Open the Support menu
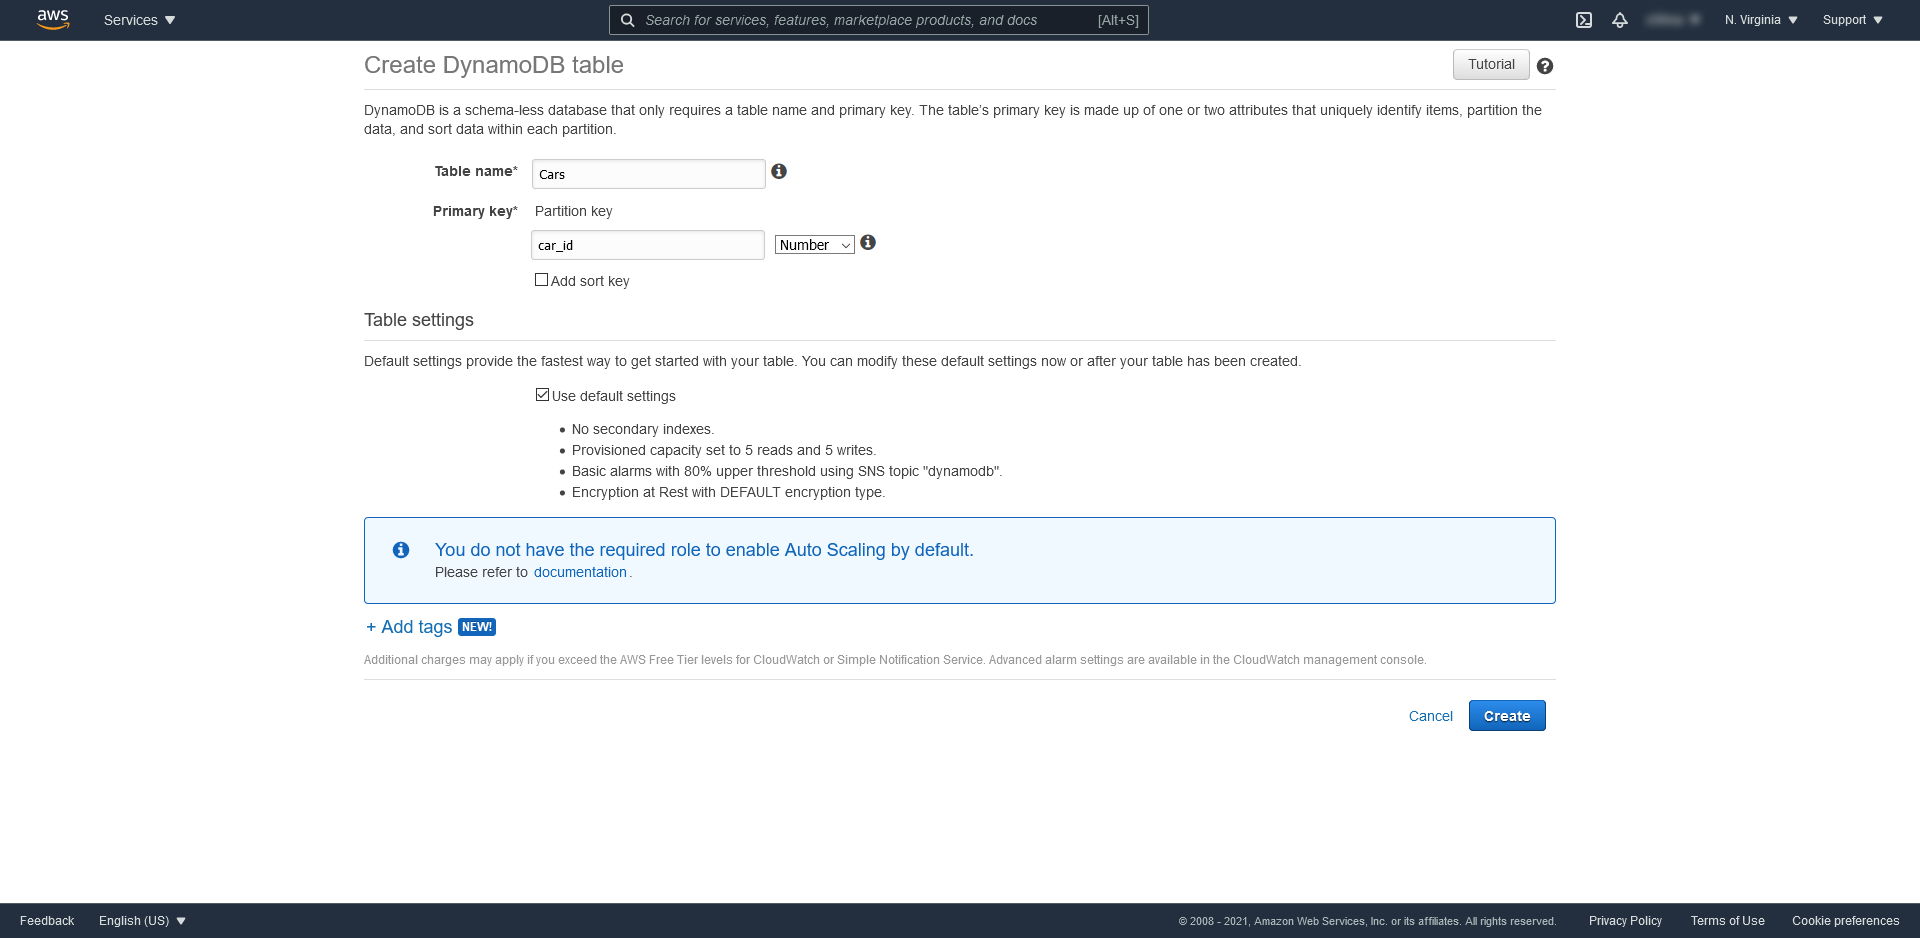The image size is (1920, 938). pos(1852,20)
